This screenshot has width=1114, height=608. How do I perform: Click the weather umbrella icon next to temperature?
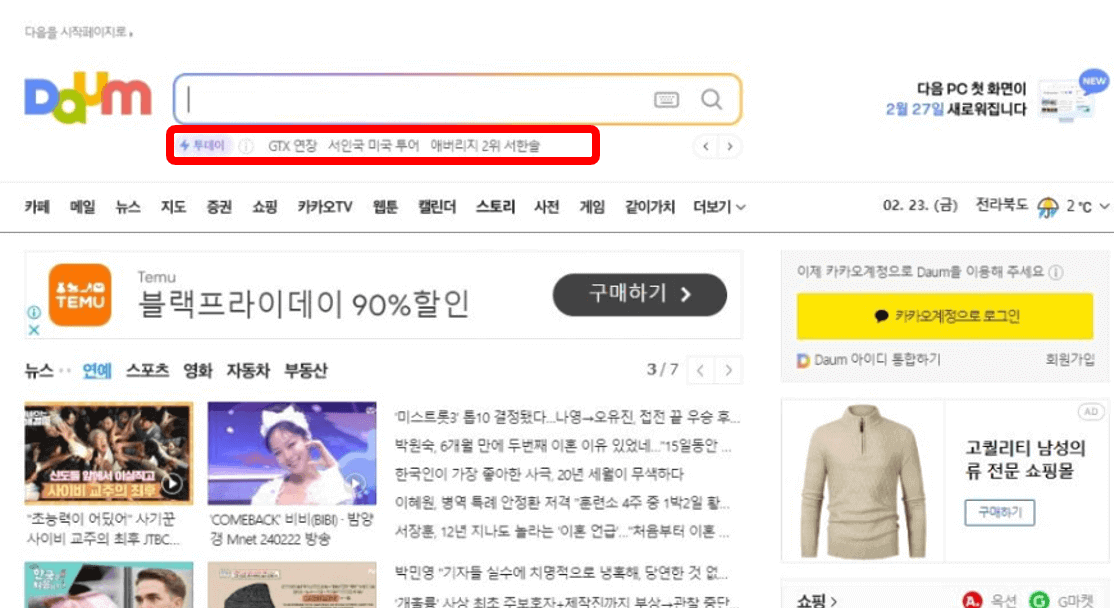coord(1048,207)
